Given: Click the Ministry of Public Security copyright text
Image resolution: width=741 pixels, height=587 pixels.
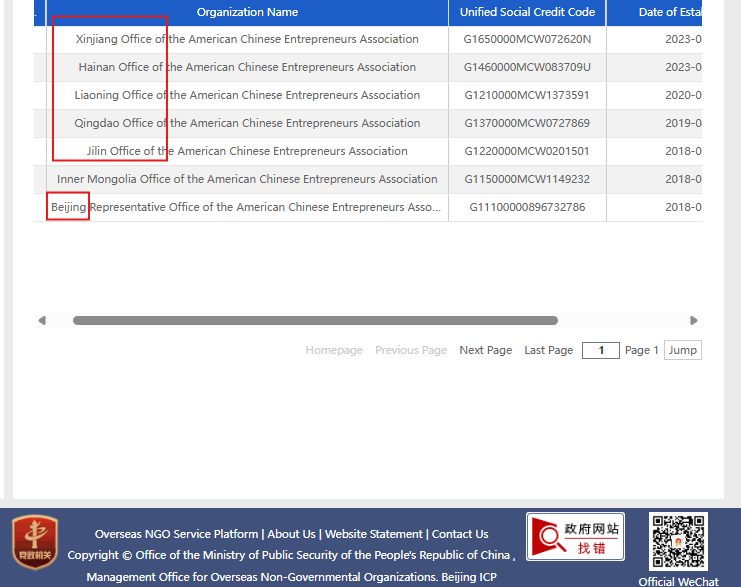Looking at the screenshot, I should [x=291, y=555].
